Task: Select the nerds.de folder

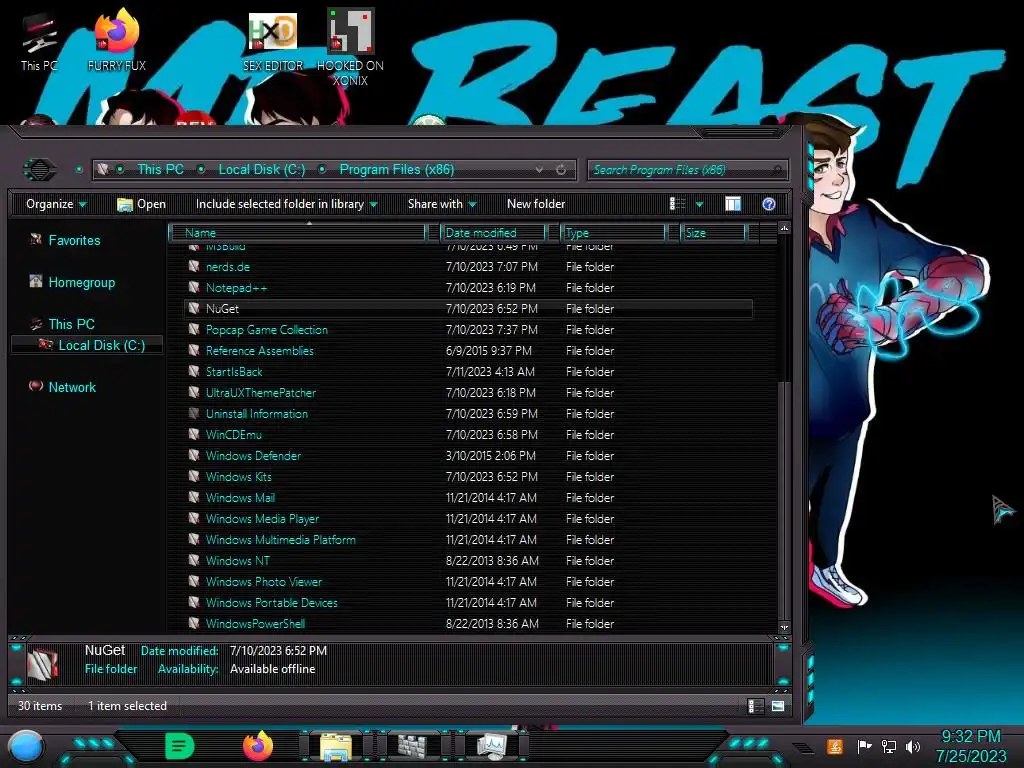Action: 227,266
